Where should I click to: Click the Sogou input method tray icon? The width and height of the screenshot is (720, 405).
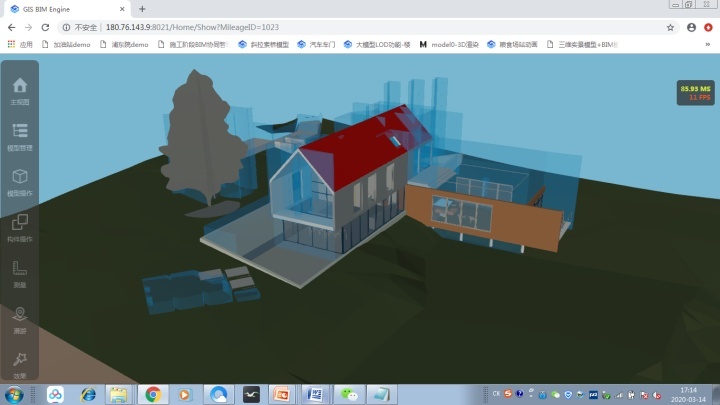507,394
